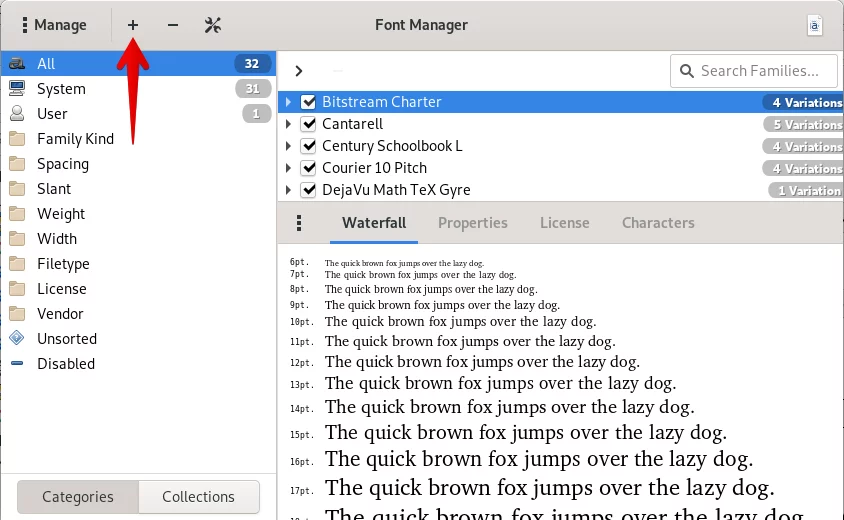
Task: Click the User avatar icon
Action: click(x=17, y=113)
